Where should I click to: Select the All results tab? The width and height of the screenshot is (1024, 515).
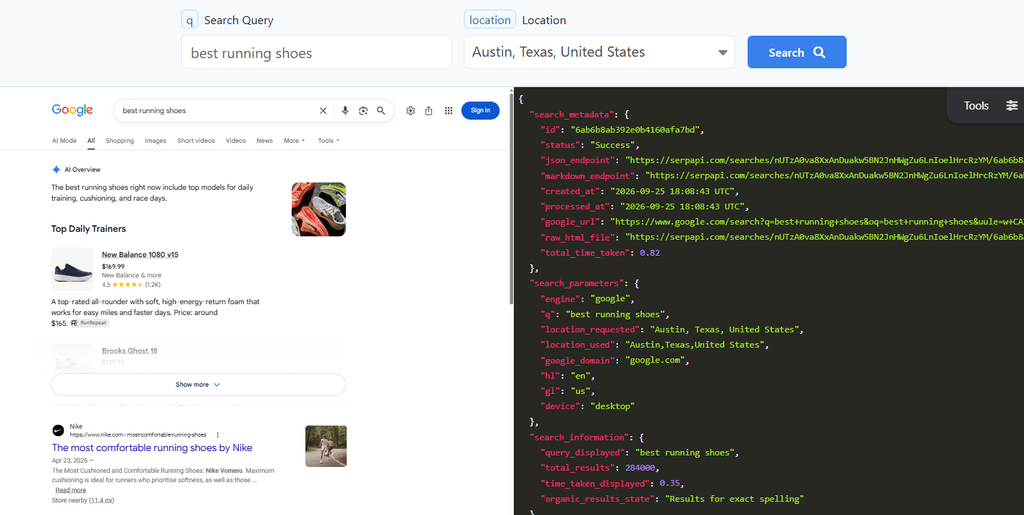click(x=91, y=140)
